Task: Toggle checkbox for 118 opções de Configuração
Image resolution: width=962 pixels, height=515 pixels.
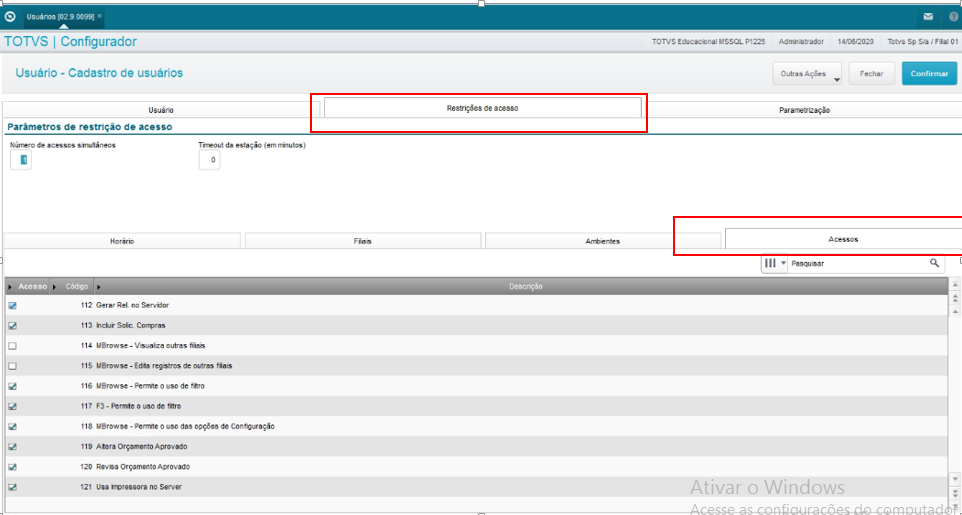Action: click(12, 427)
